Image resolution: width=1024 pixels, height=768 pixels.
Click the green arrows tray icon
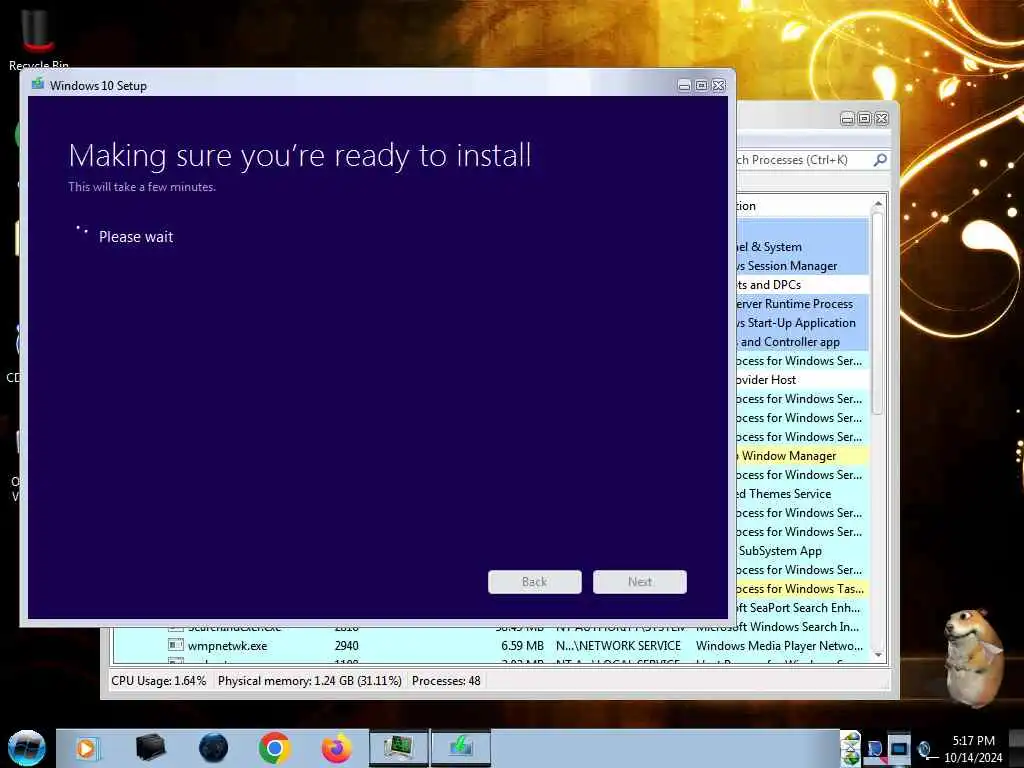point(850,748)
